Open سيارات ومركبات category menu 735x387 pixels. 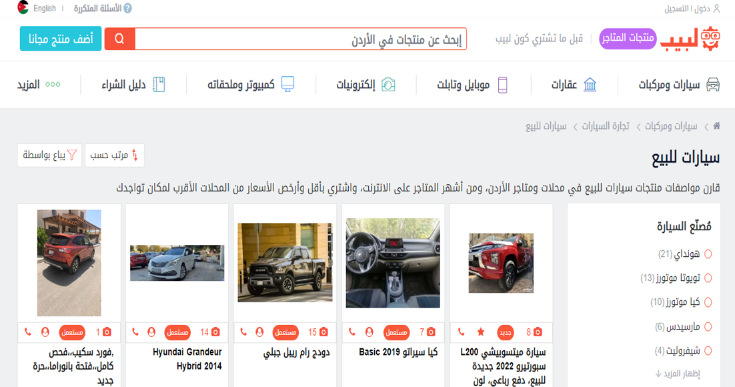679,85
